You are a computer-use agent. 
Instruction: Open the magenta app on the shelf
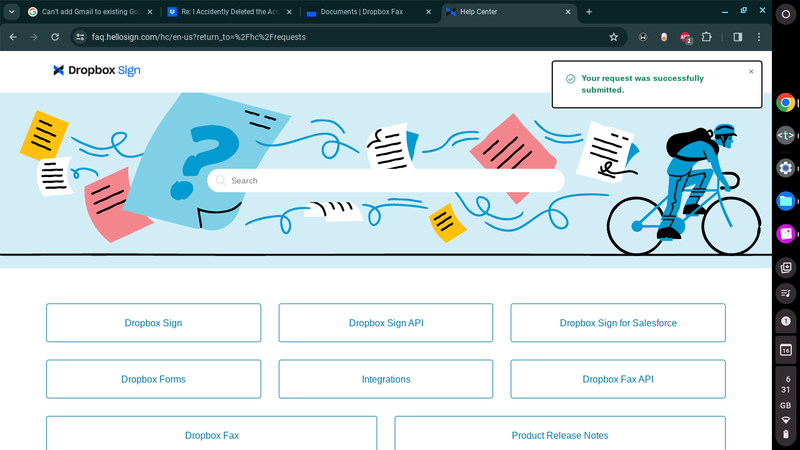click(786, 234)
